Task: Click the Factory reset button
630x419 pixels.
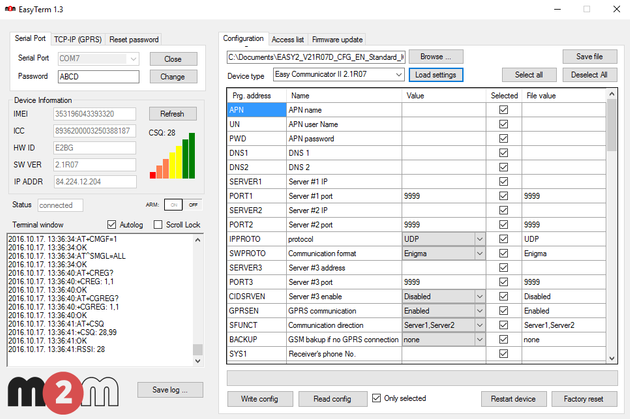Action: point(584,399)
